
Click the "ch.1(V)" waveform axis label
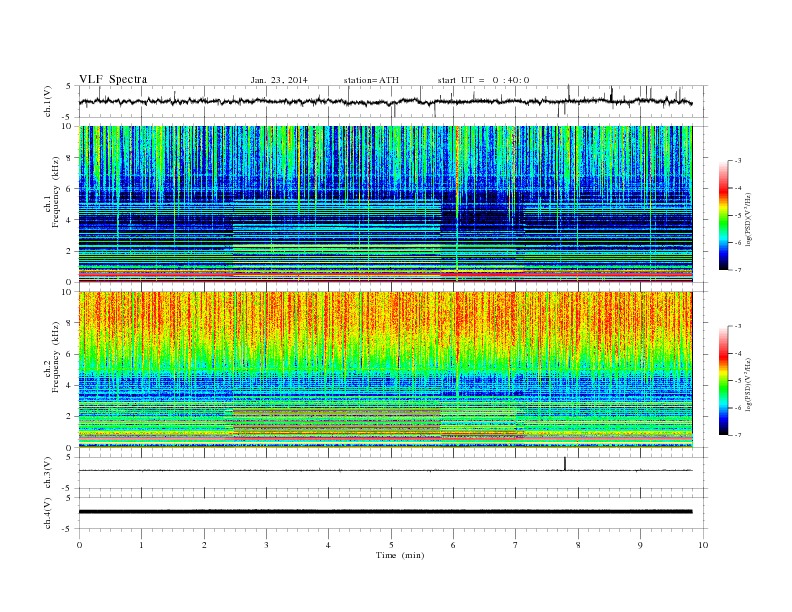click(x=48, y=101)
